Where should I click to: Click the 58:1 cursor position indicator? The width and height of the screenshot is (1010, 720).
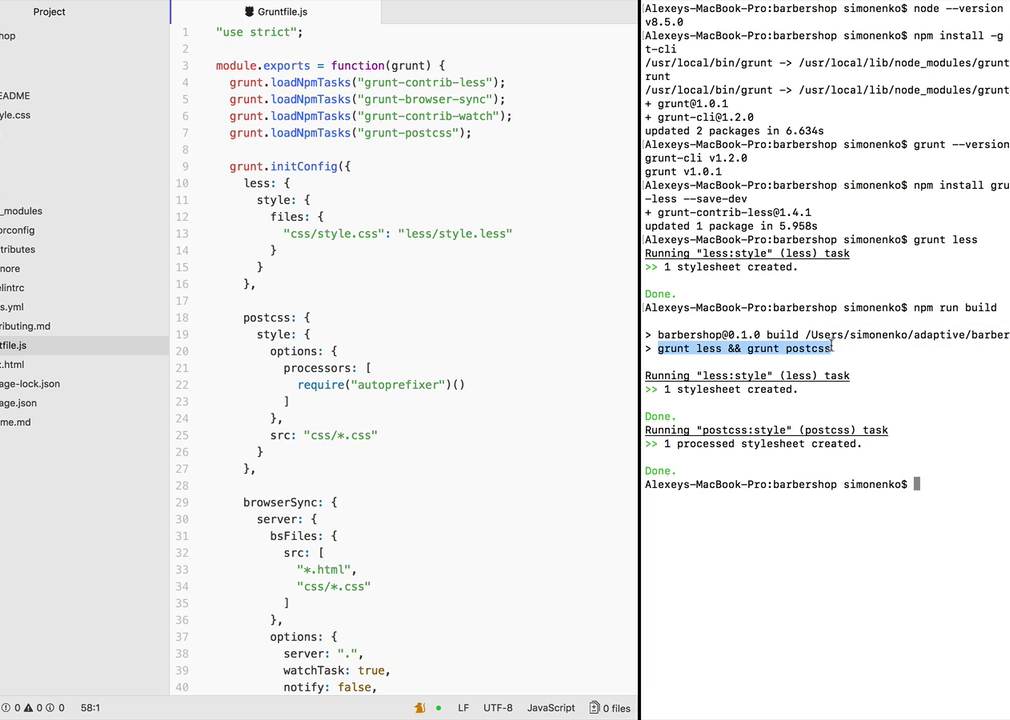pos(90,708)
